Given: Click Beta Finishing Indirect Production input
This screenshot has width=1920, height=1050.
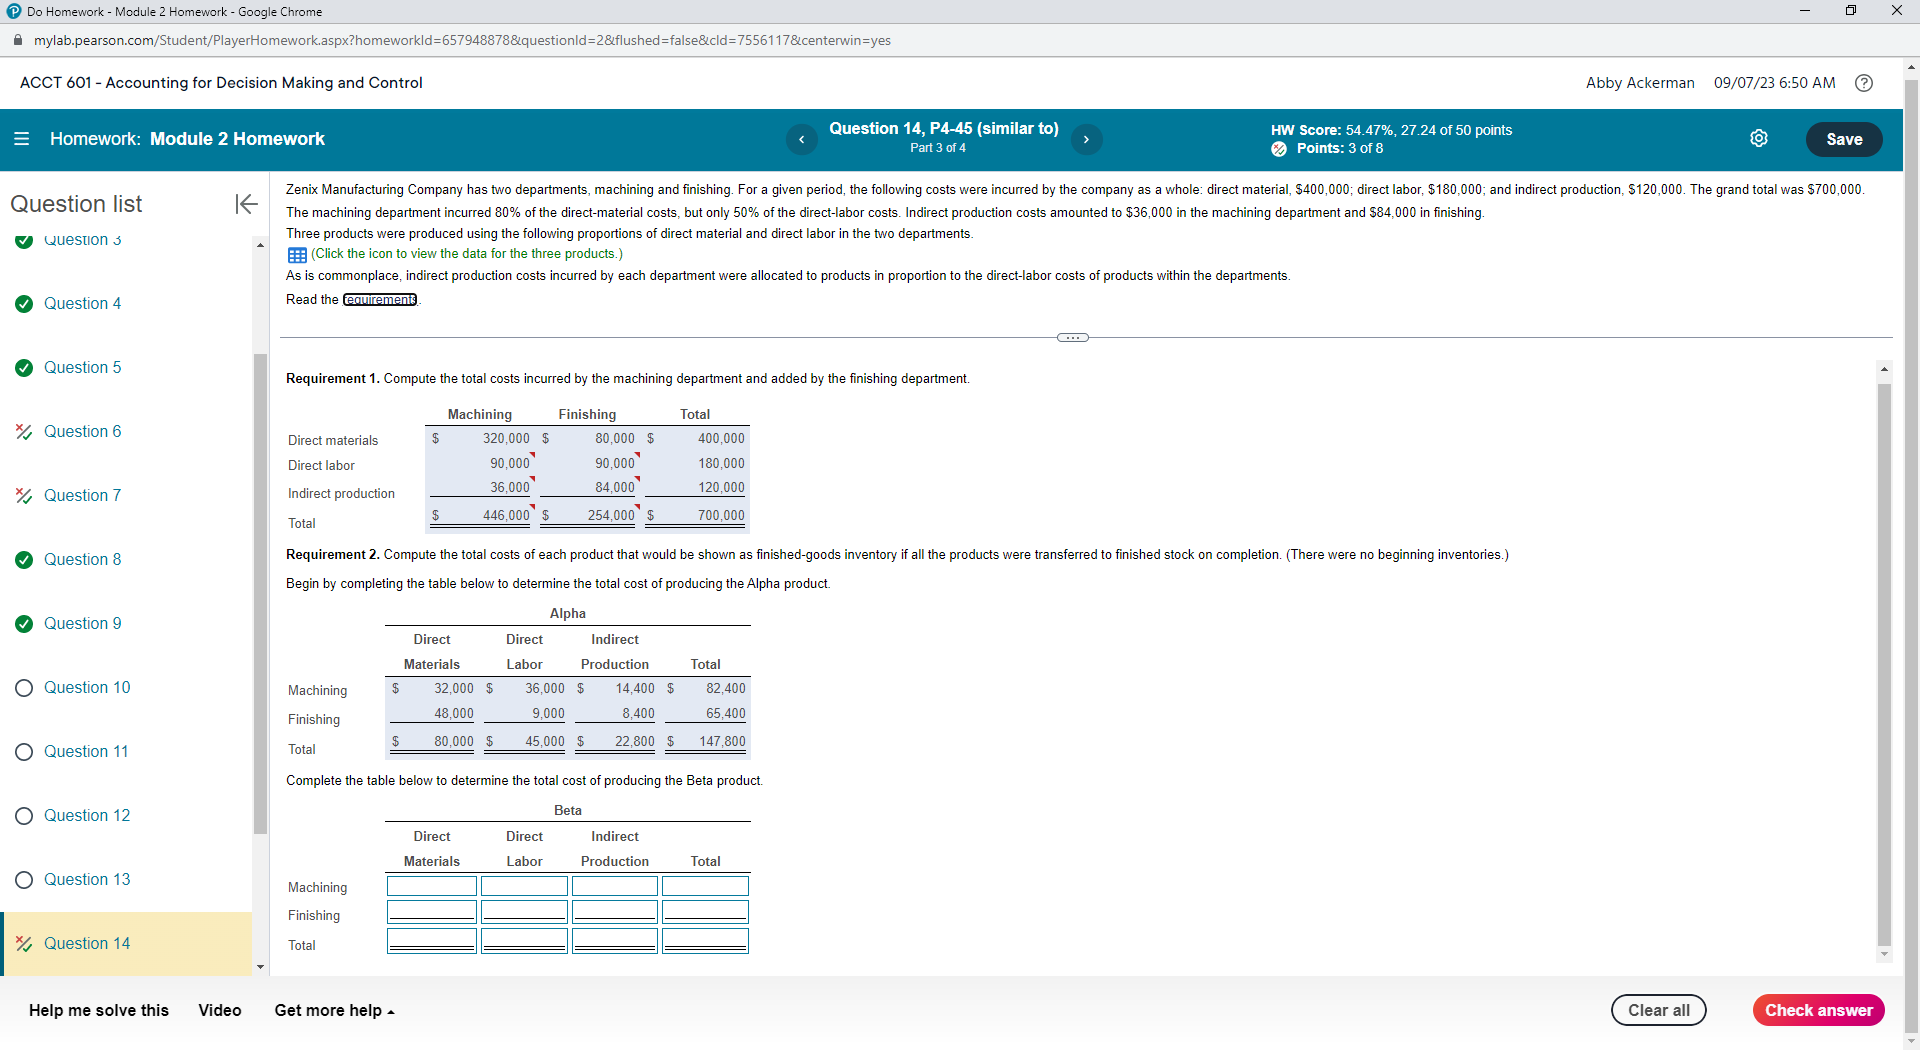Looking at the screenshot, I should [x=615, y=911].
